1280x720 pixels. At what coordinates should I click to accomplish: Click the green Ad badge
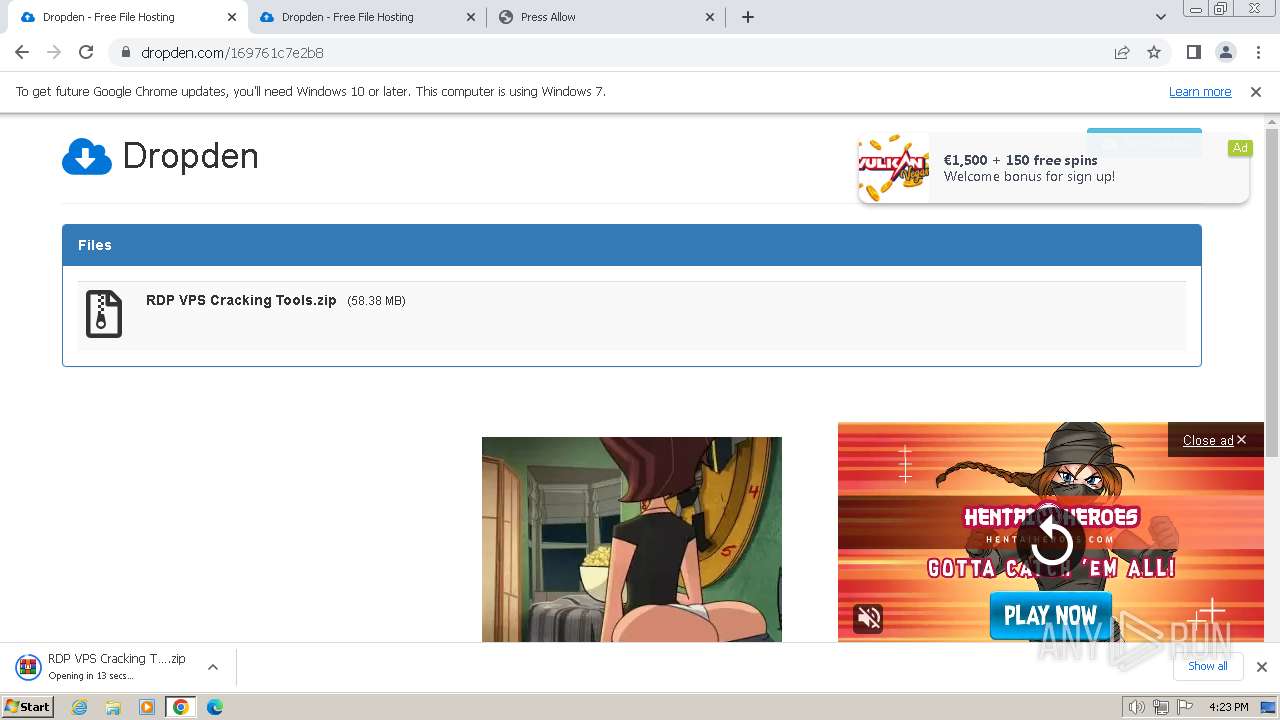[x=1240, y=148]
